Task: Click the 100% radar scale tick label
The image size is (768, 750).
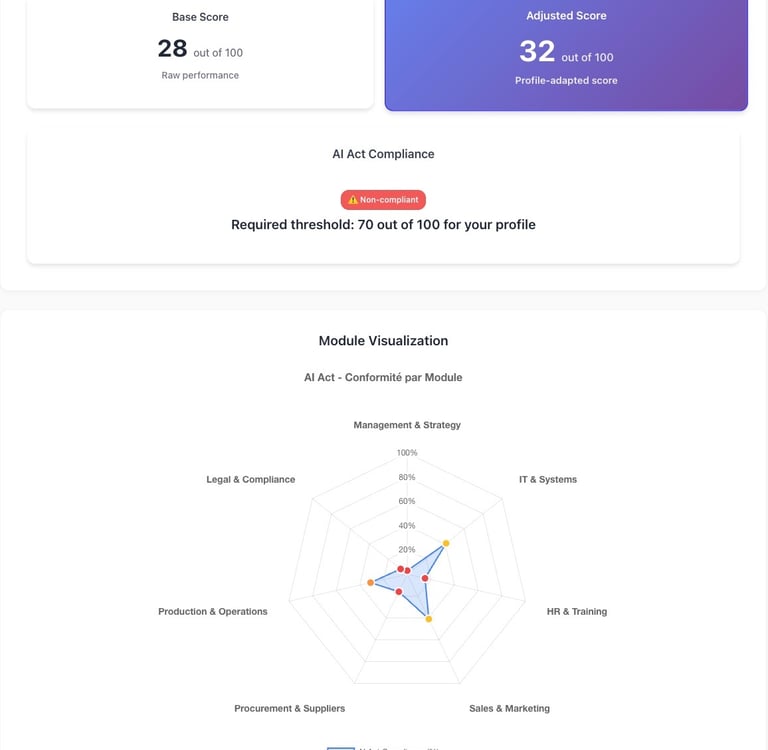Action: 407,453
